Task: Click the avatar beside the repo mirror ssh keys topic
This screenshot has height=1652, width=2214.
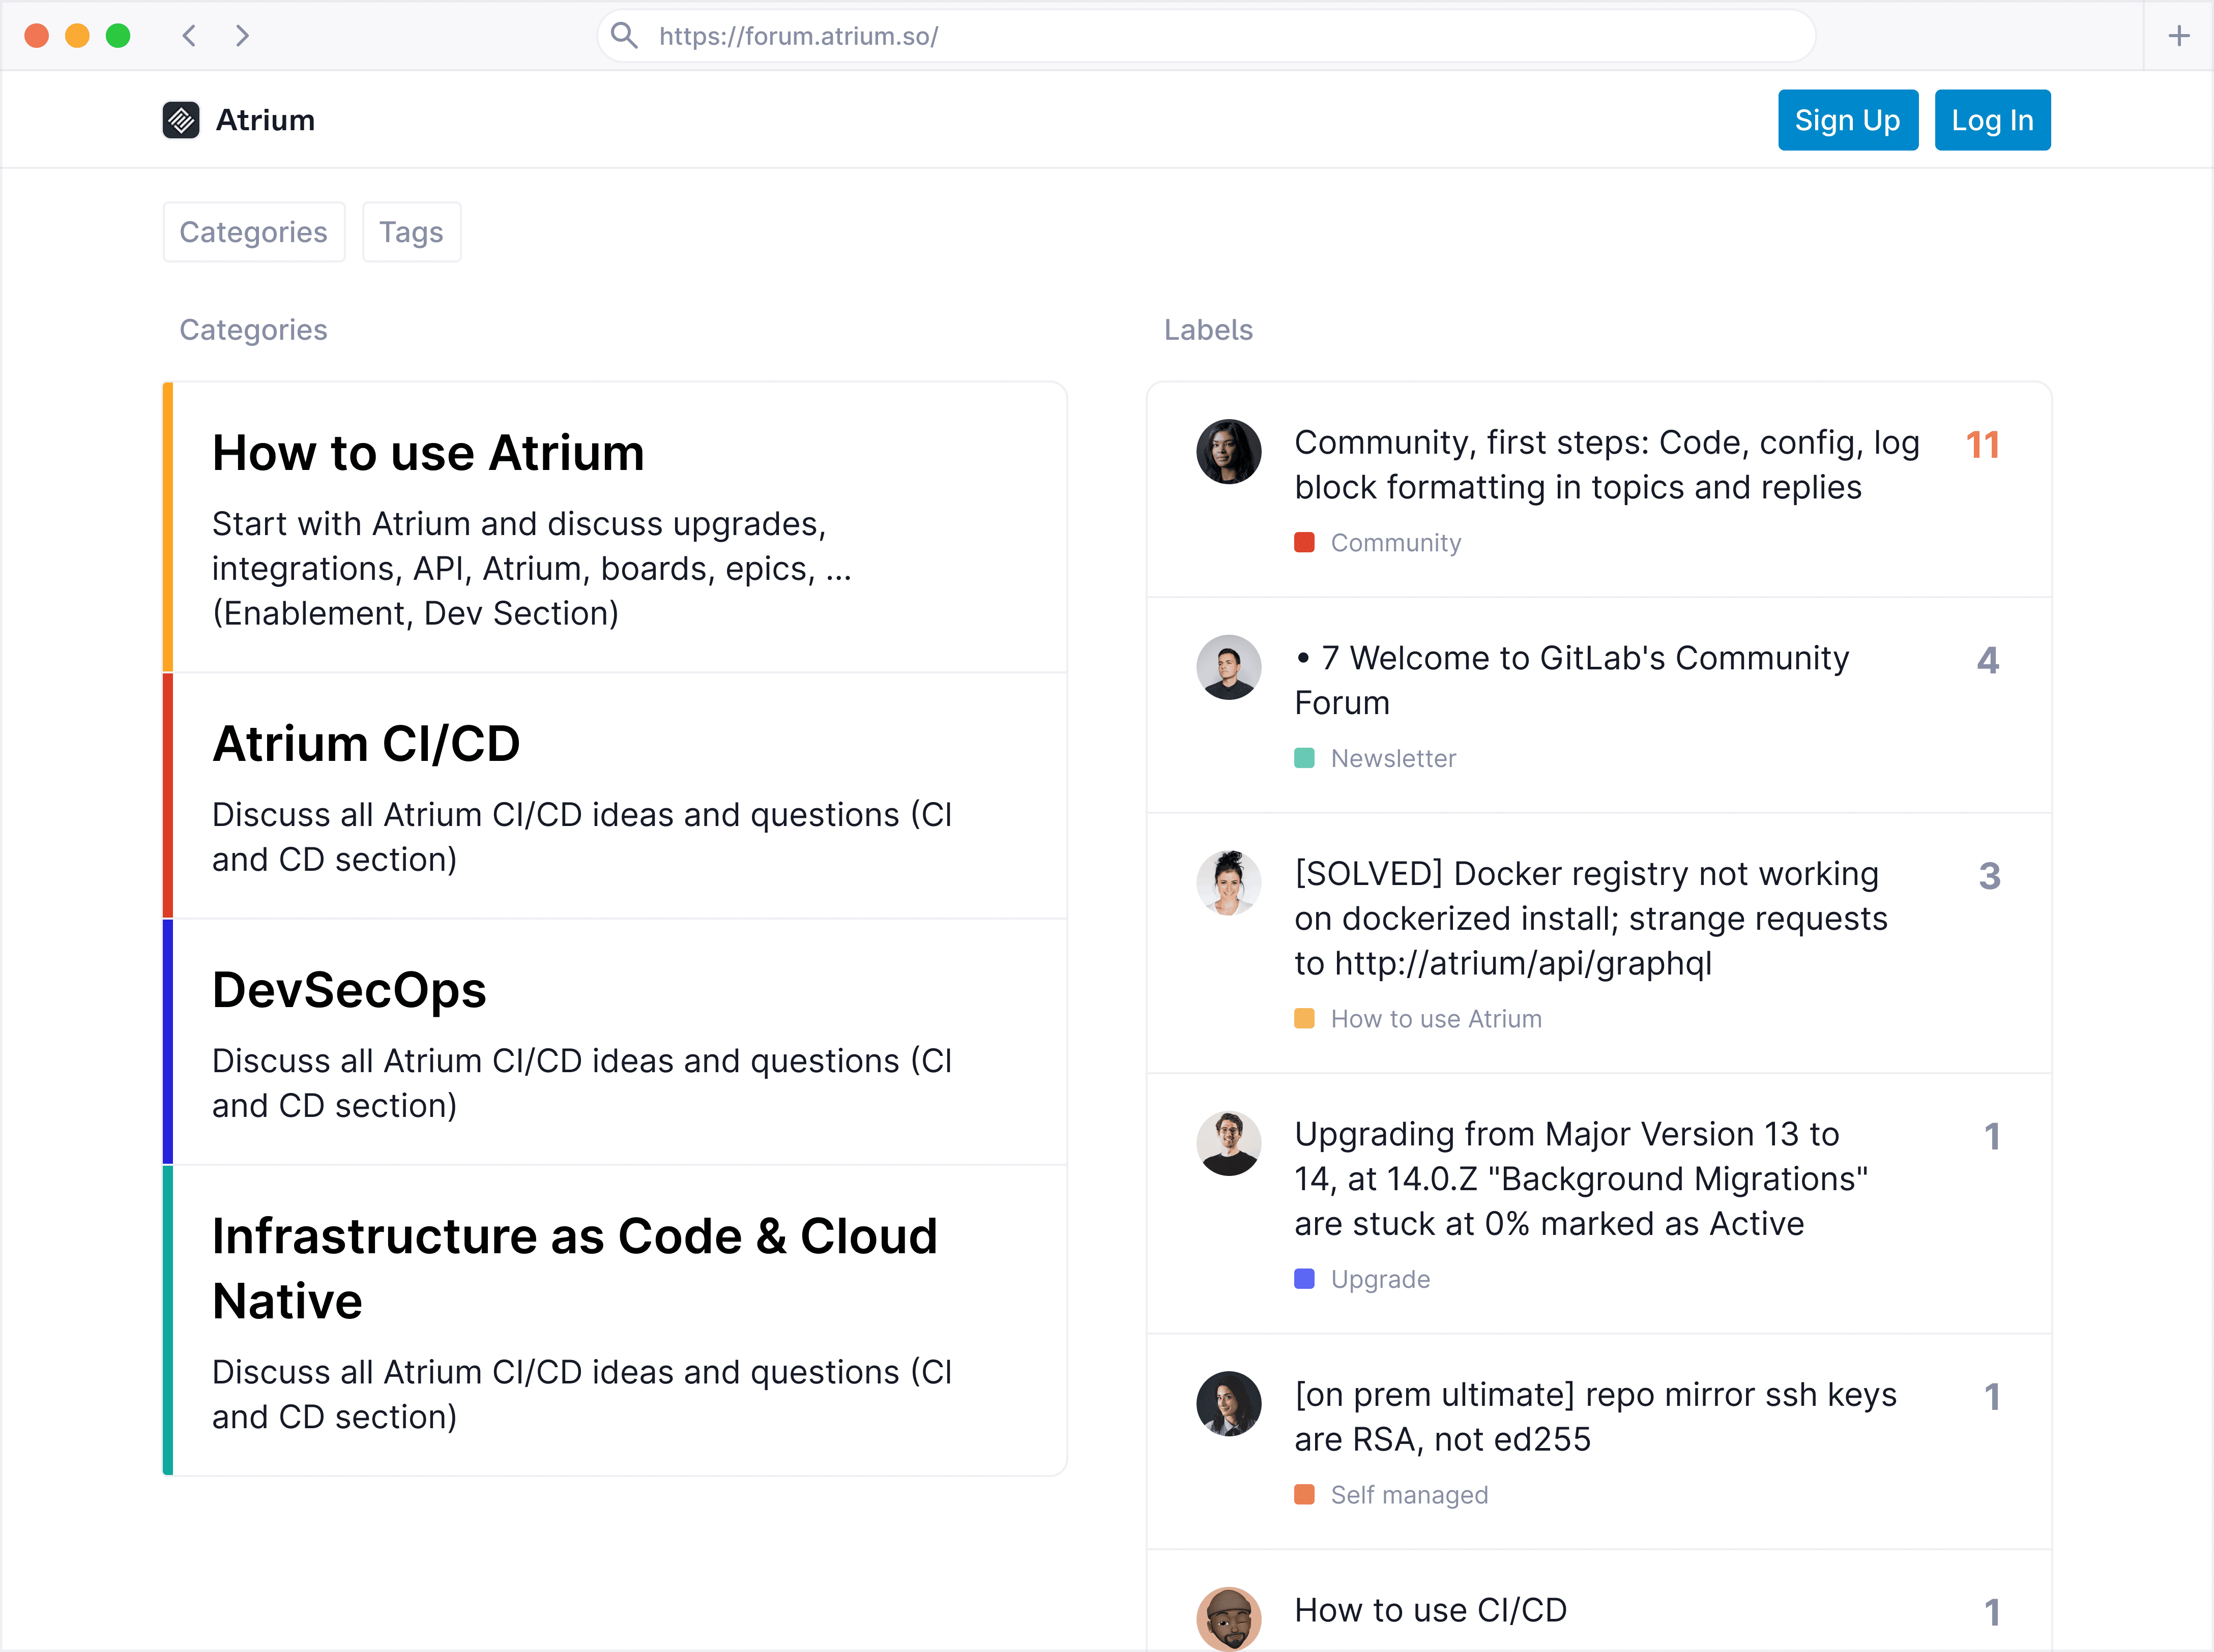Action: point(1229,1404)
